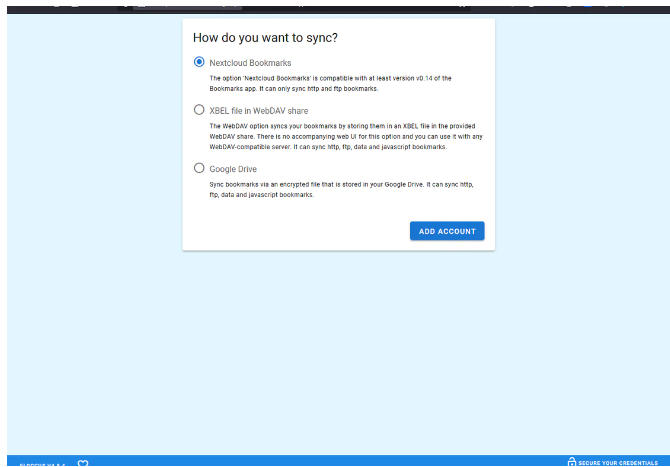Screen dimensions: 670x467
Task: Select the Google Drive sync radio button
Action: (x=199, y=168)
